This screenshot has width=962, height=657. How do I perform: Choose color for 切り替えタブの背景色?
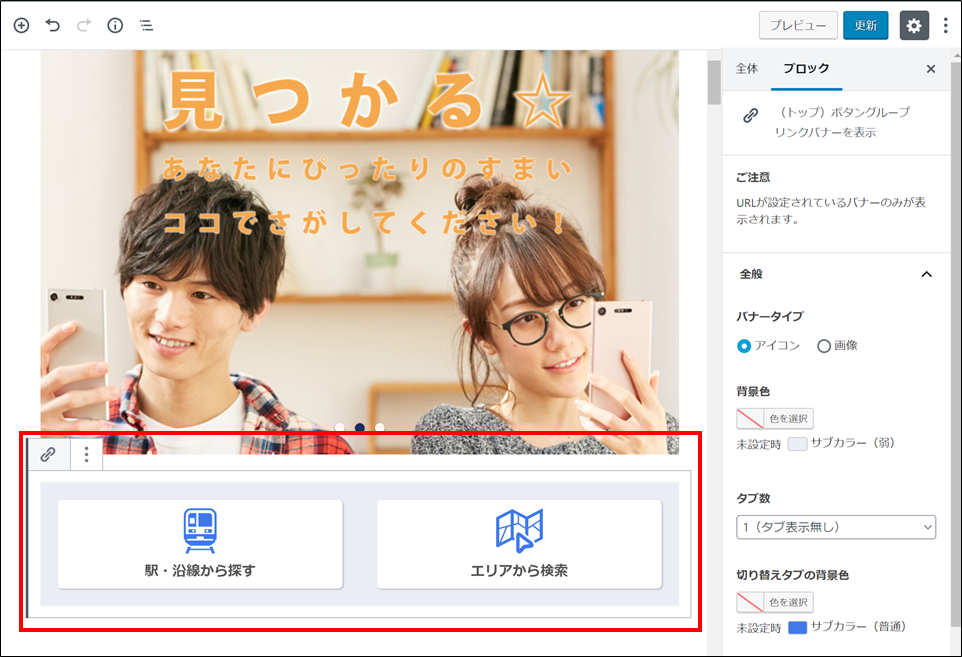pos(775,602)
